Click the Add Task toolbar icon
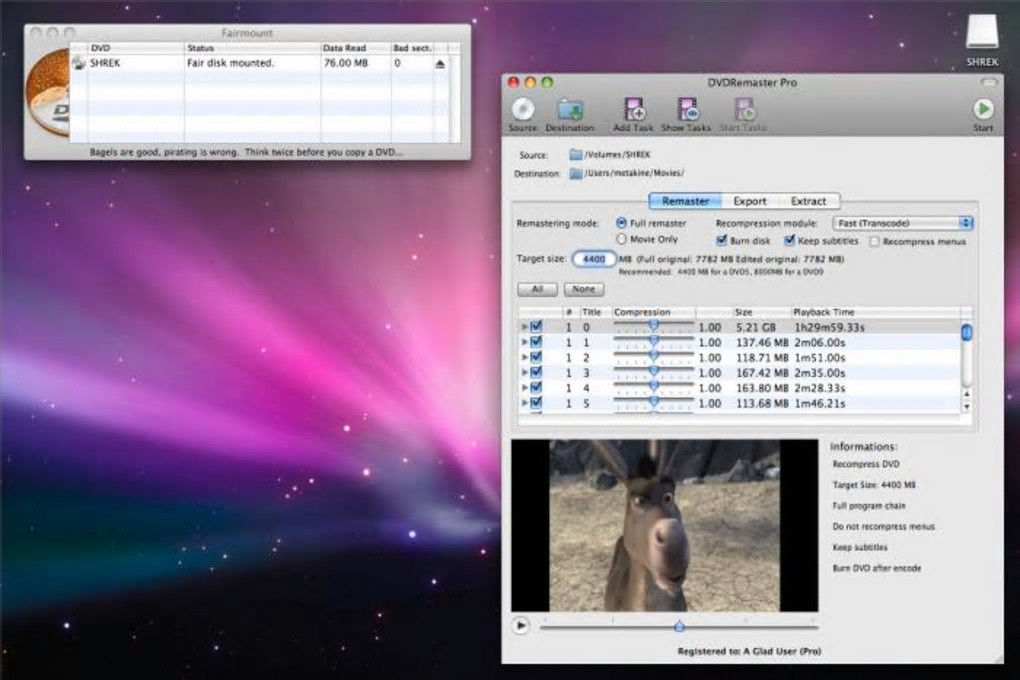1020x680 pixels. pyautogui.click(x=633, y=109)
